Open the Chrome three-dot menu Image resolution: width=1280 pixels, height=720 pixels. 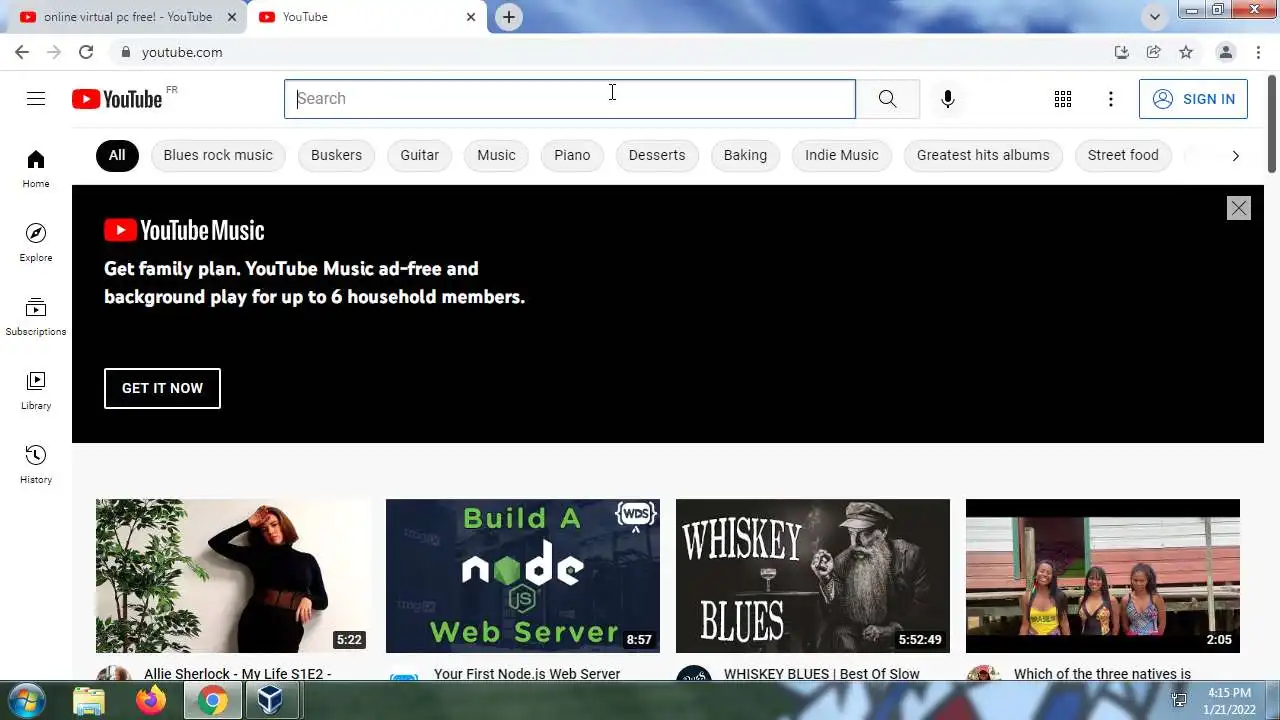click(x=1257, y=52)
